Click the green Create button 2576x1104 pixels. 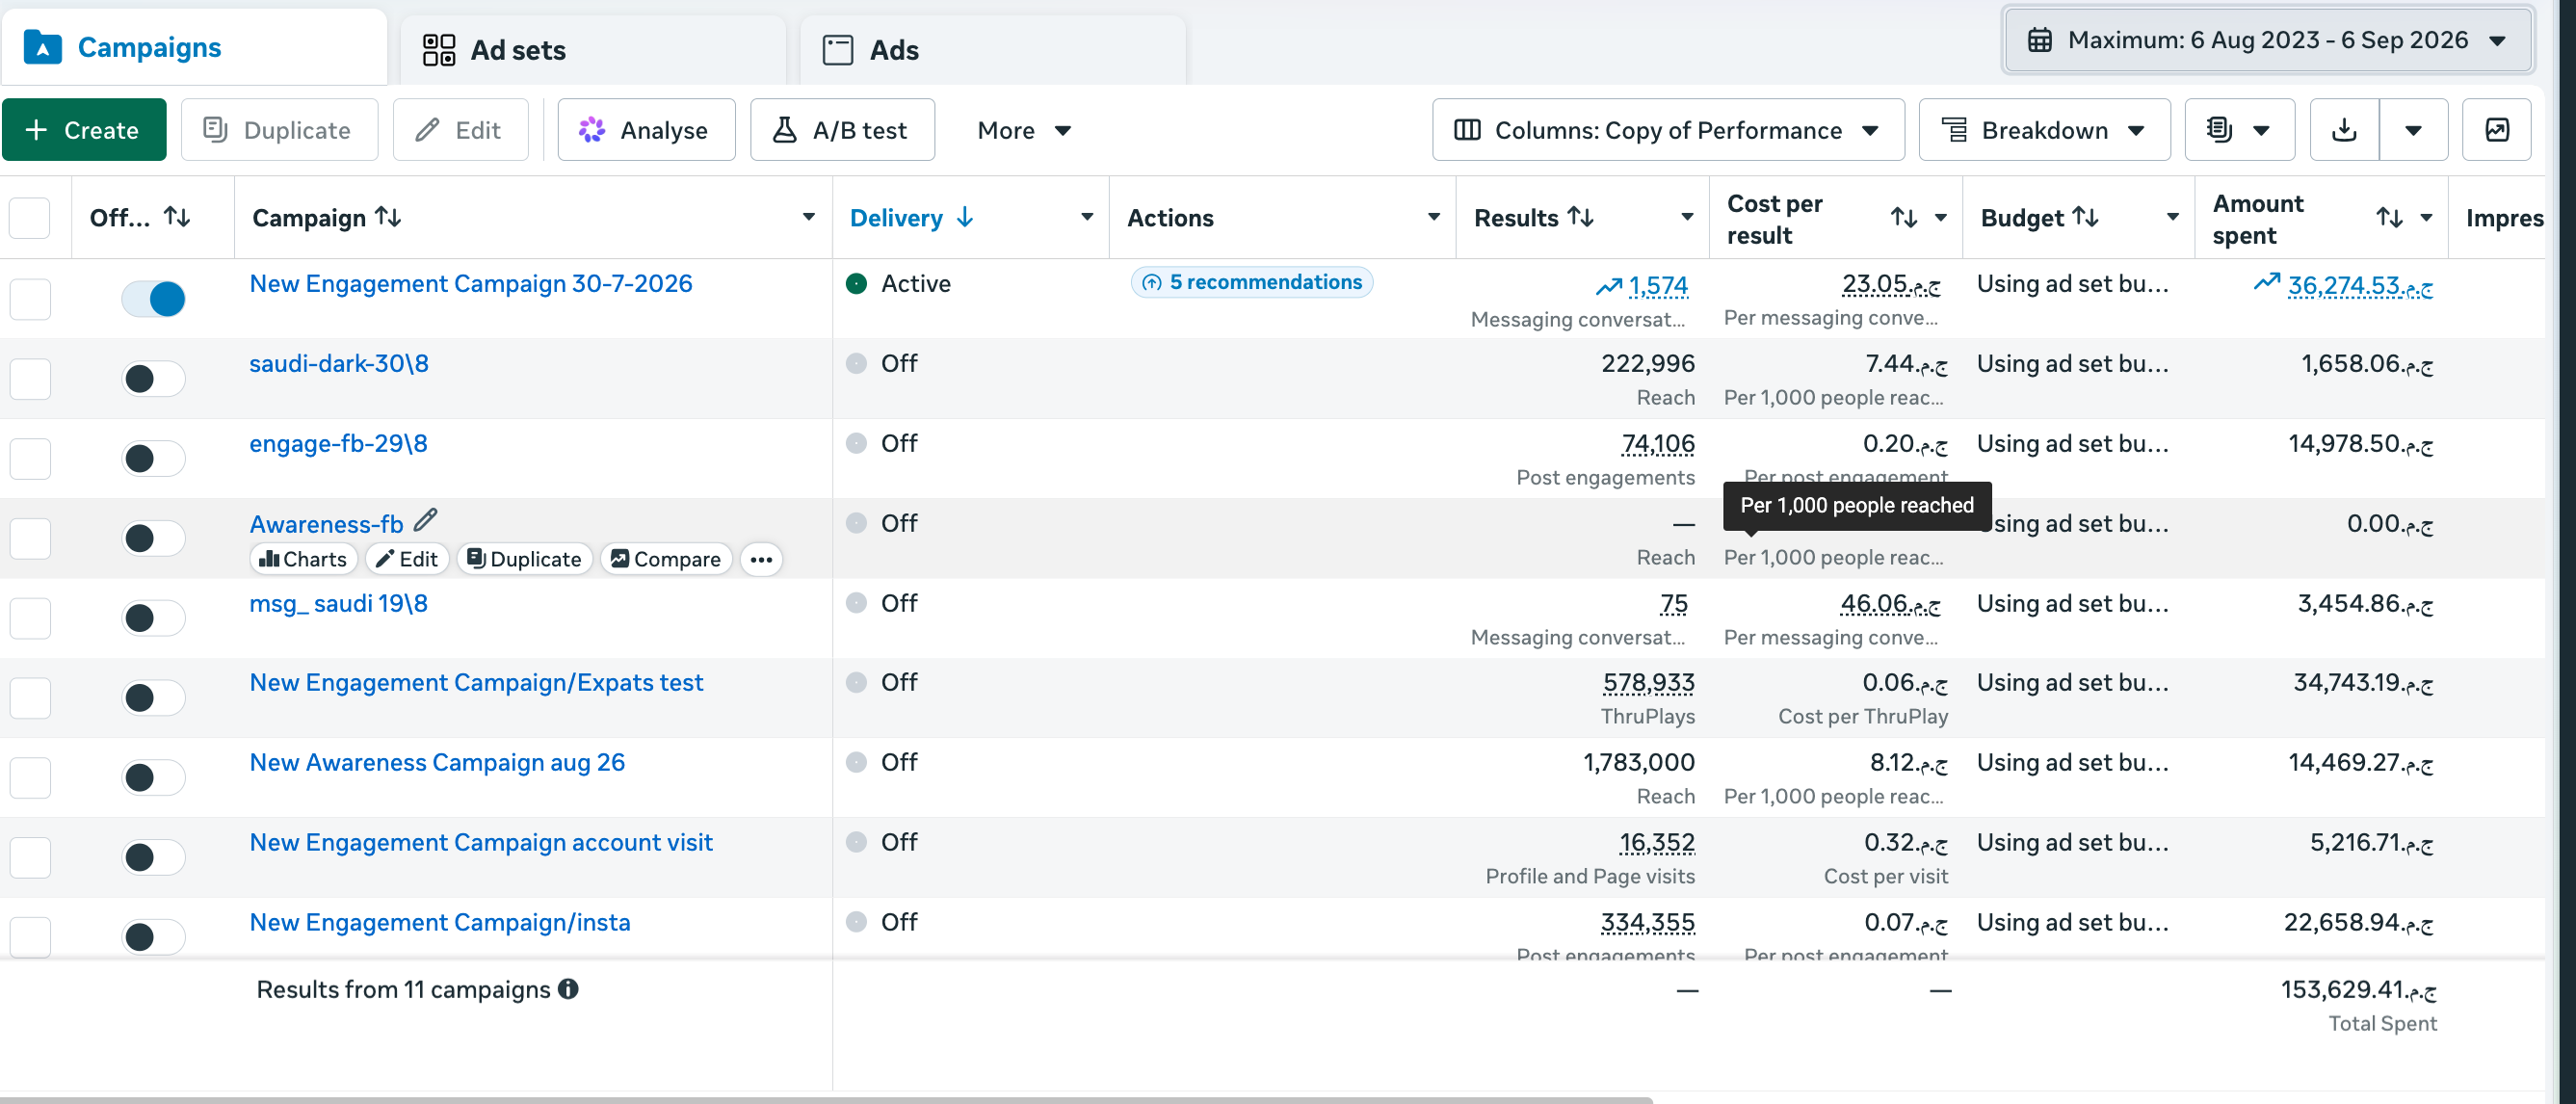coord(84,130)
